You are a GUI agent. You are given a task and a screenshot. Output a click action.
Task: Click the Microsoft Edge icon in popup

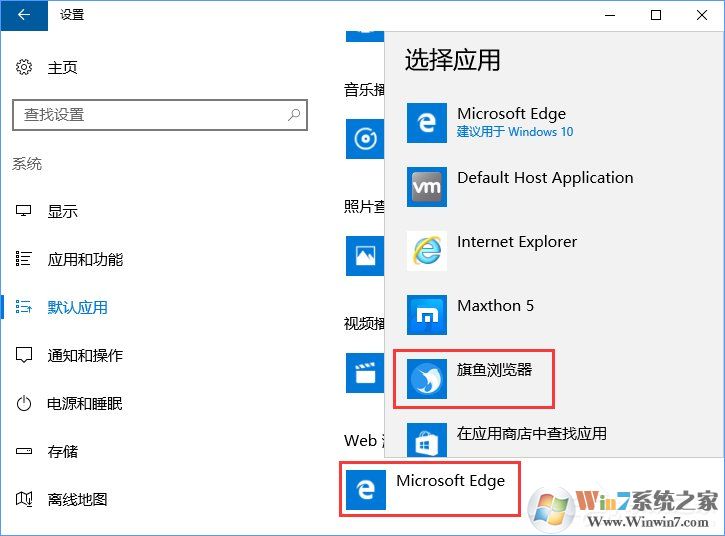pos(427,123)
